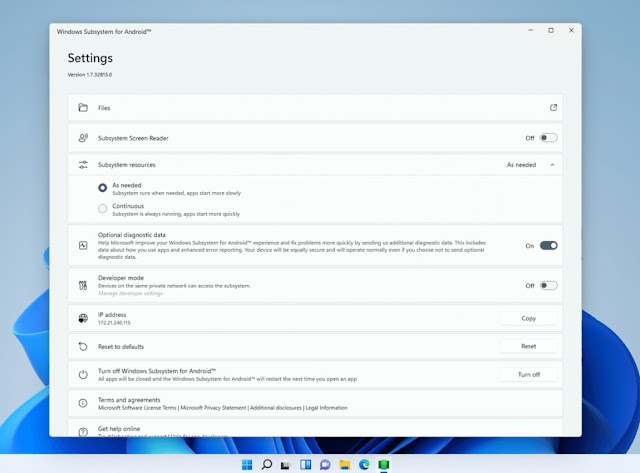
Task: Click the green Subsystem for Android taskbar icon
Action: click(x=384, y=464)
